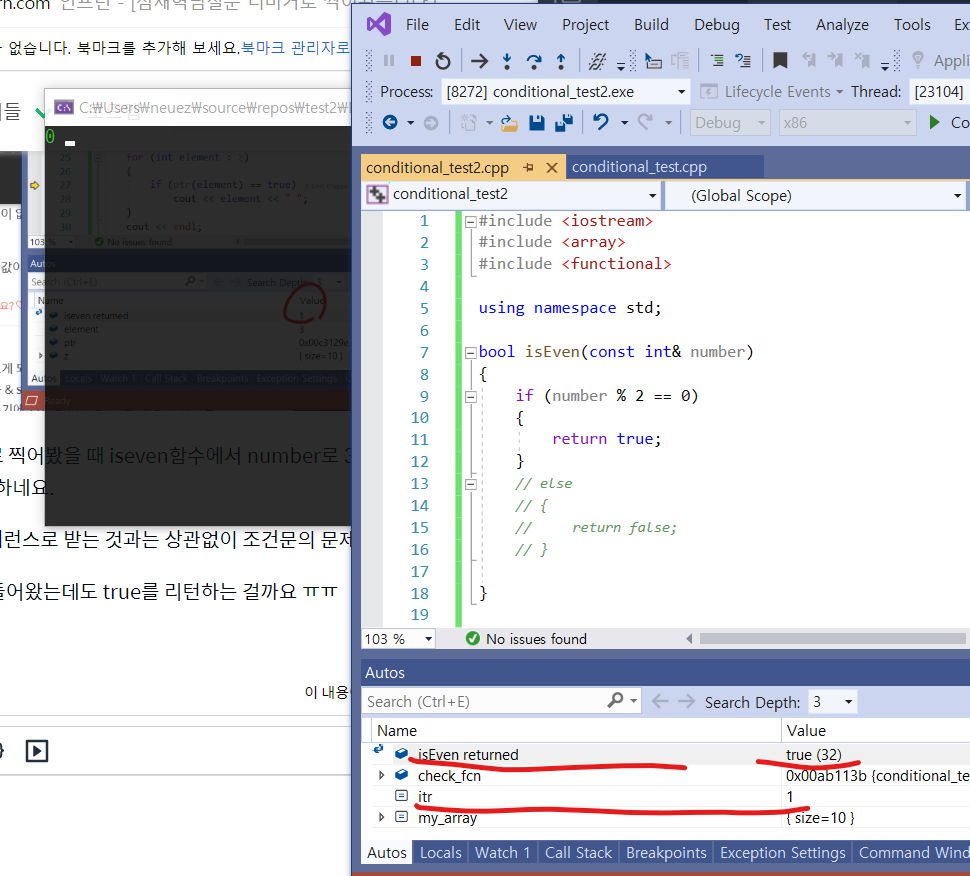Click the Value column header
Viewport: 970px width, 876px height.
click(875, 731)
